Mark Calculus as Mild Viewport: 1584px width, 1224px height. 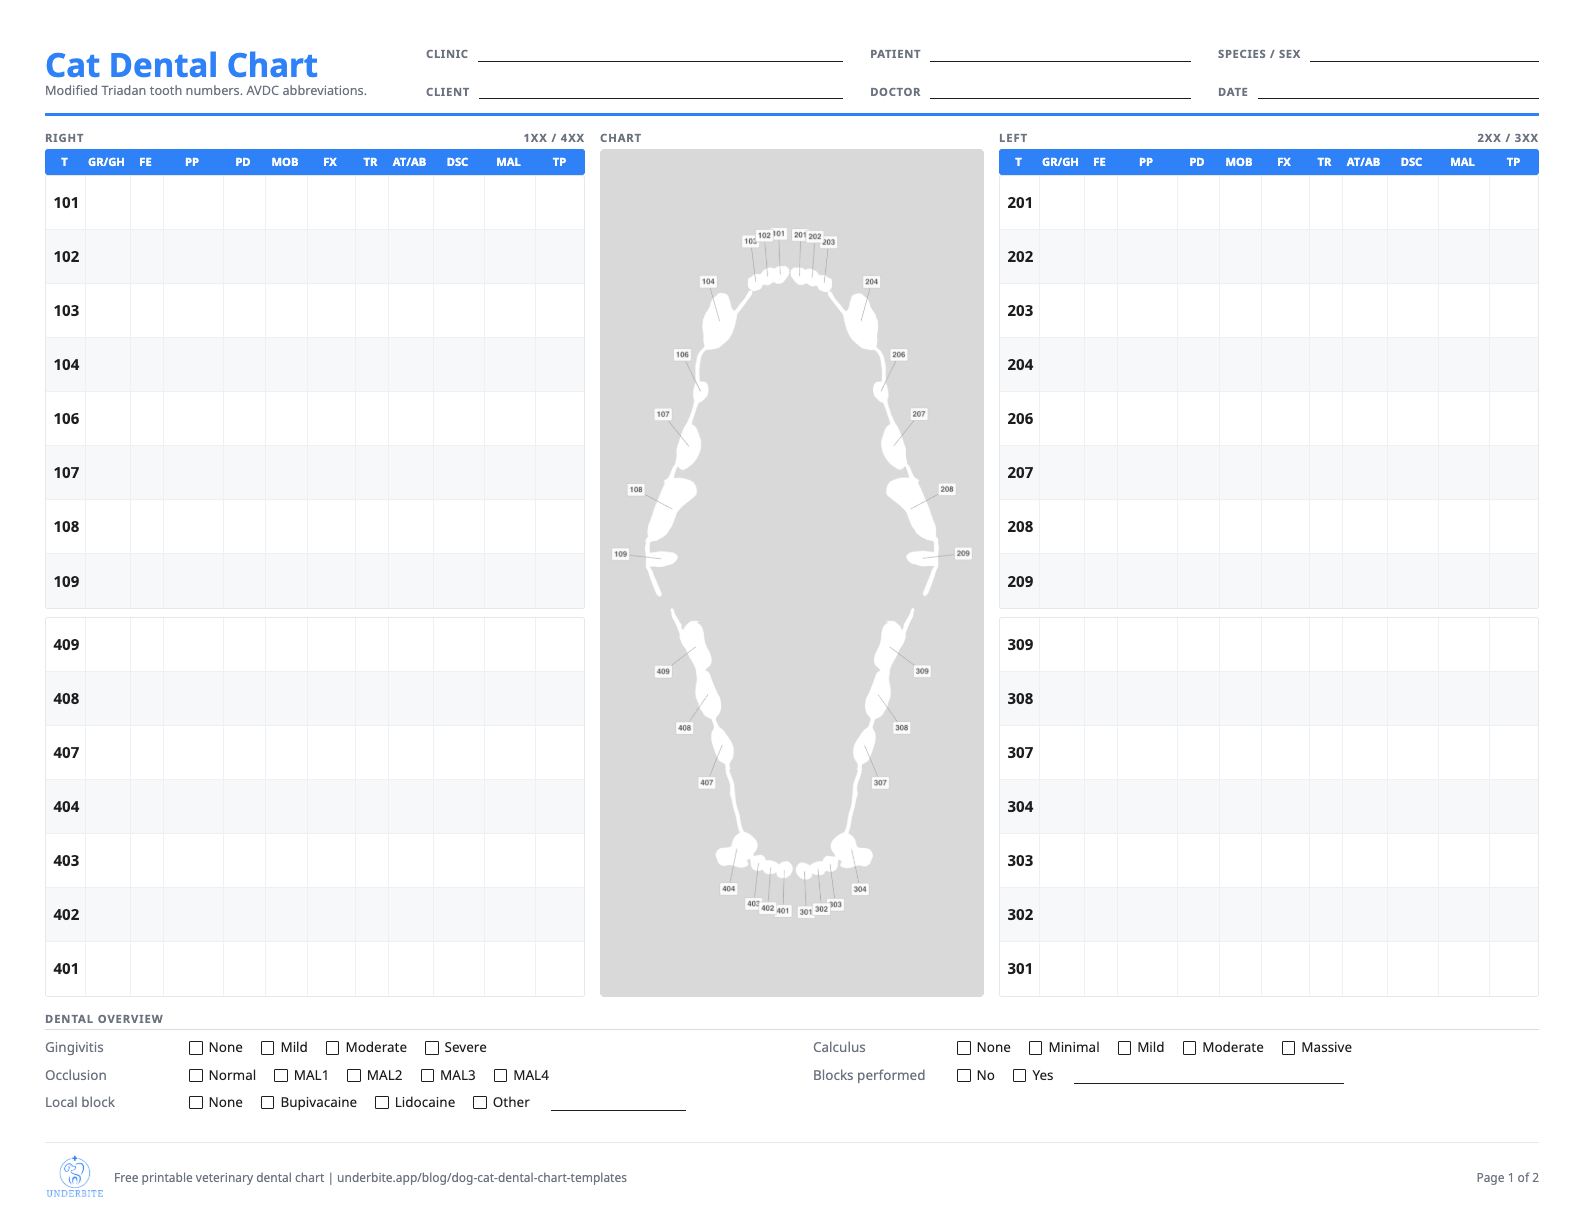[1125, 1048]
